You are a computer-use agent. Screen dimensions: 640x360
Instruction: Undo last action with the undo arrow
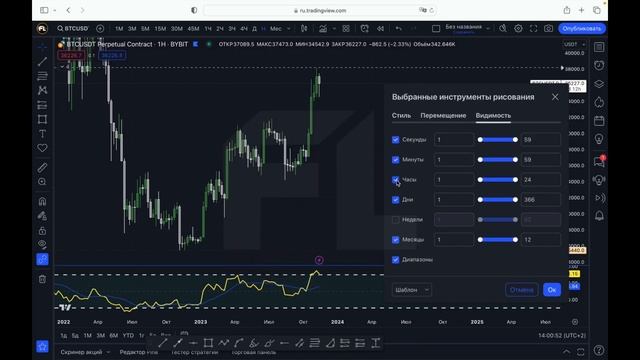coord(398,29)
